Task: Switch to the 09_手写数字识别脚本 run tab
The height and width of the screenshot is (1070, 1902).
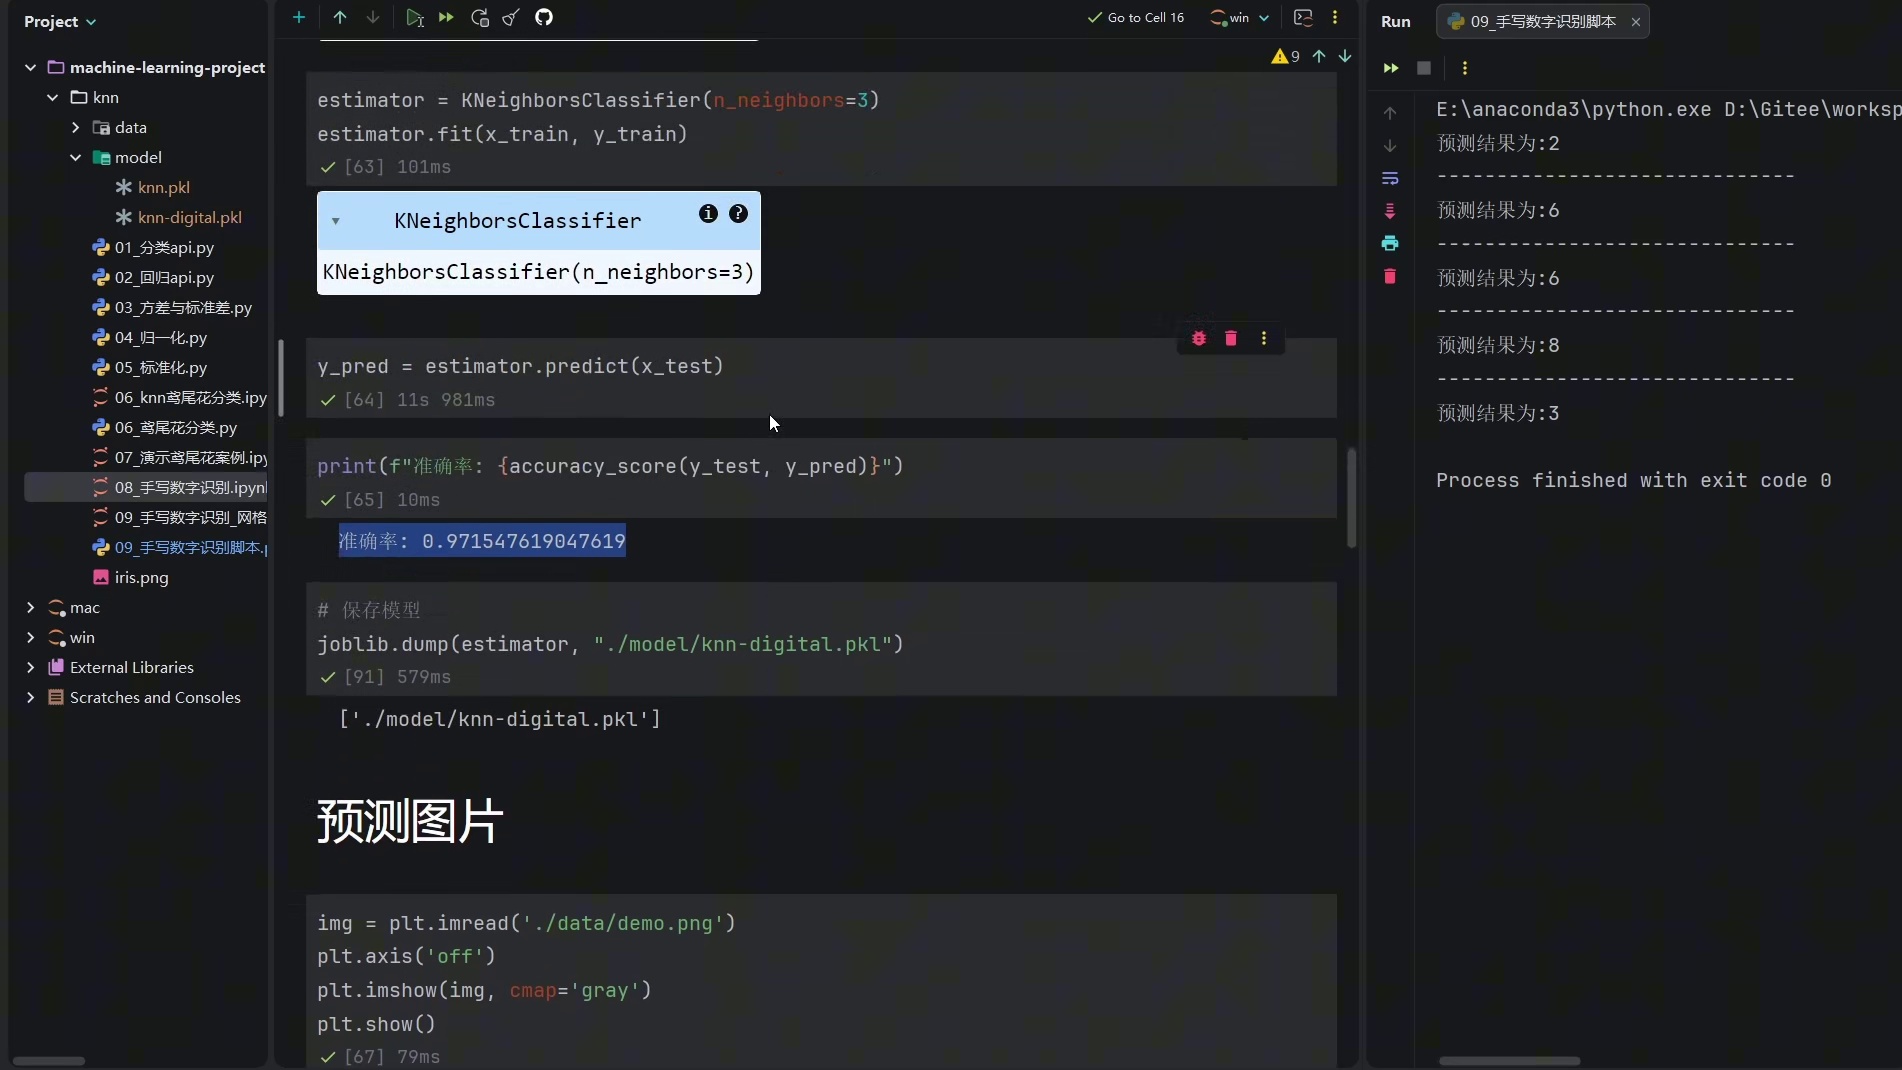Action: [1540, 21]
